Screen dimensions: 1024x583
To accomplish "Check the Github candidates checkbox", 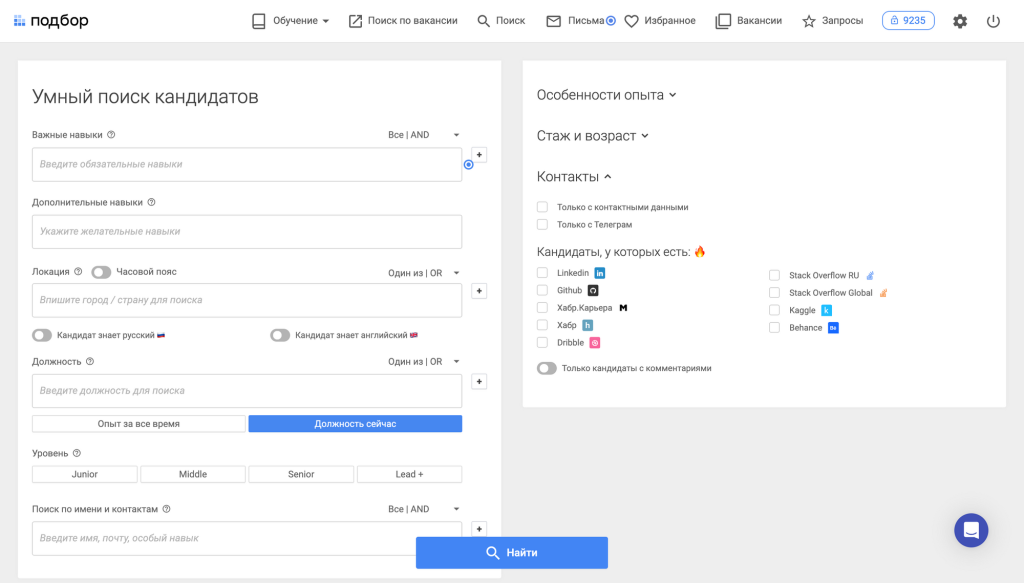I will point(542,290).
